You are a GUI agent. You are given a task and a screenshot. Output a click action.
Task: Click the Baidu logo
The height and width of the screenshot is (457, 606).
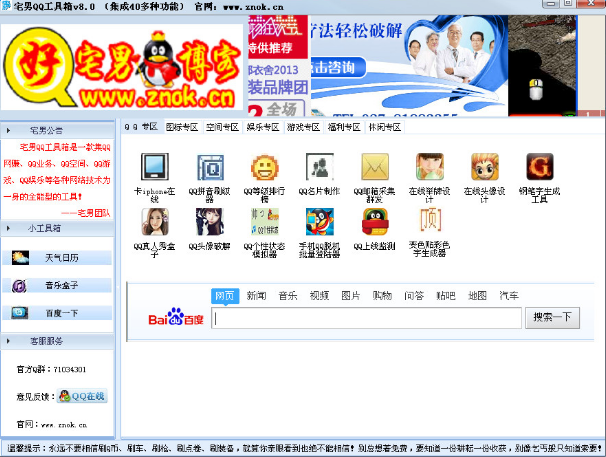click(x=176, y=317)
